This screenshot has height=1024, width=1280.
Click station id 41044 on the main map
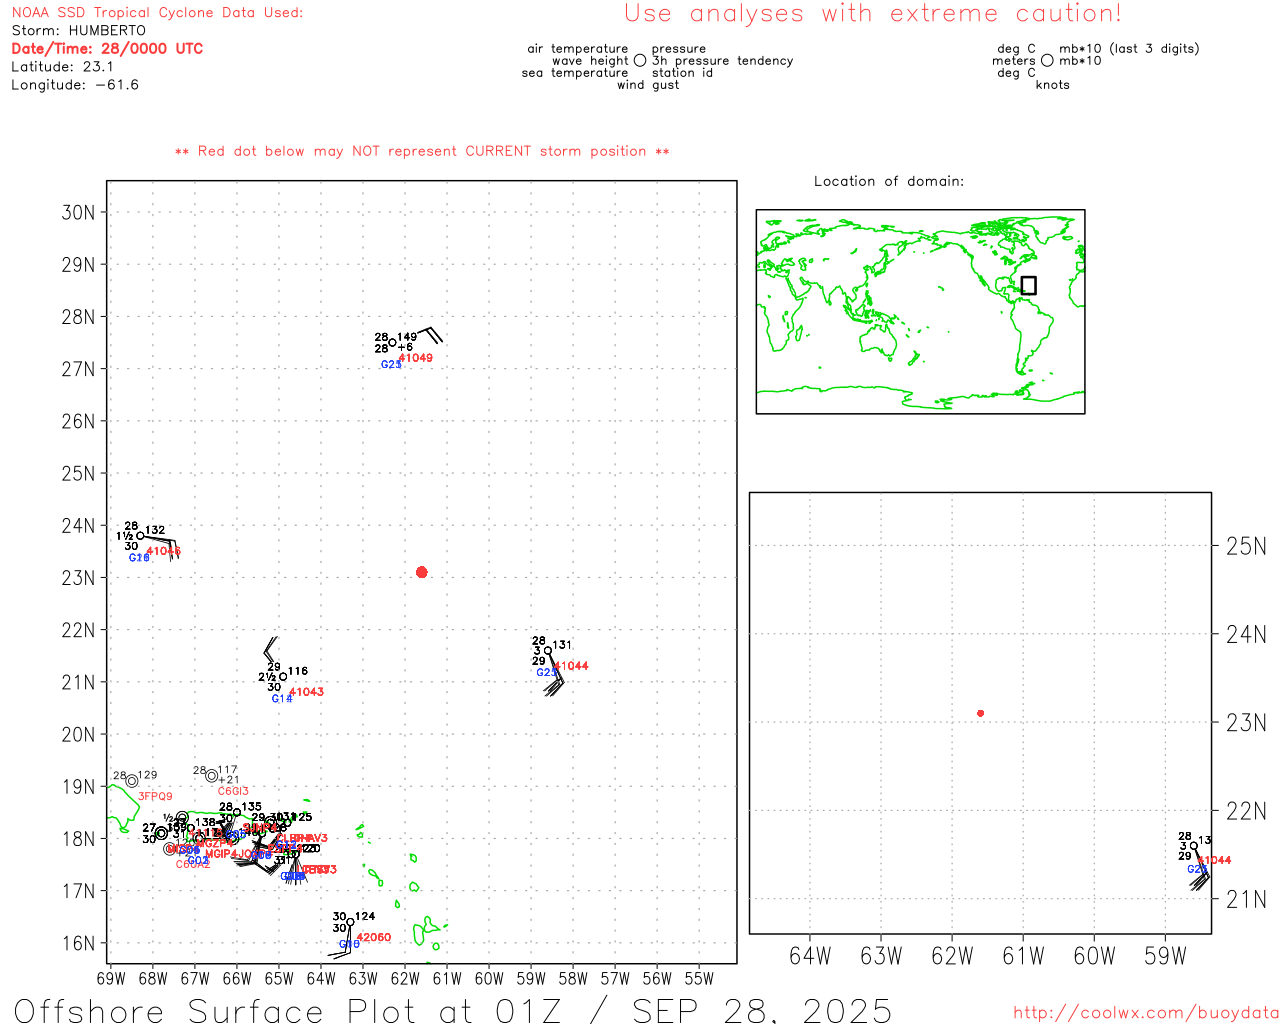(x=571, y=666)
